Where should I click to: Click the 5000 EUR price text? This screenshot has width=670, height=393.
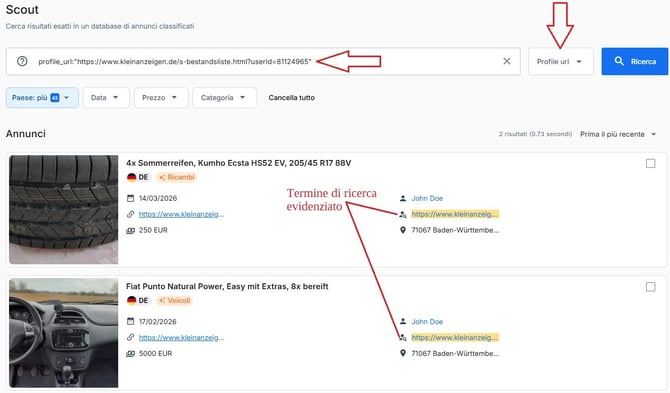[x=156, y=354]
